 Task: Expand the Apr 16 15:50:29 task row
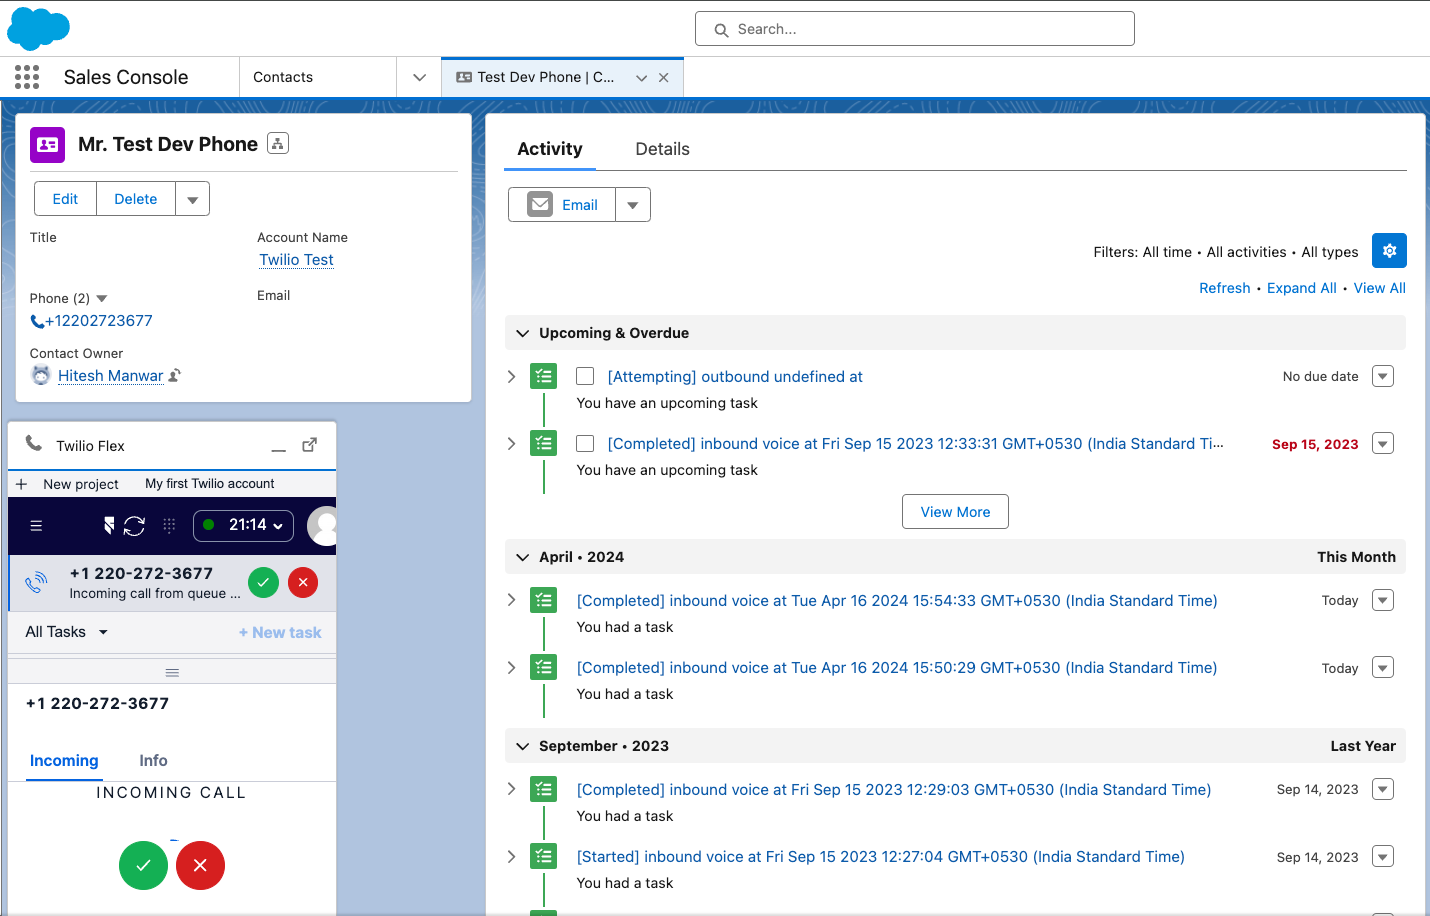(x=511, y=667)
